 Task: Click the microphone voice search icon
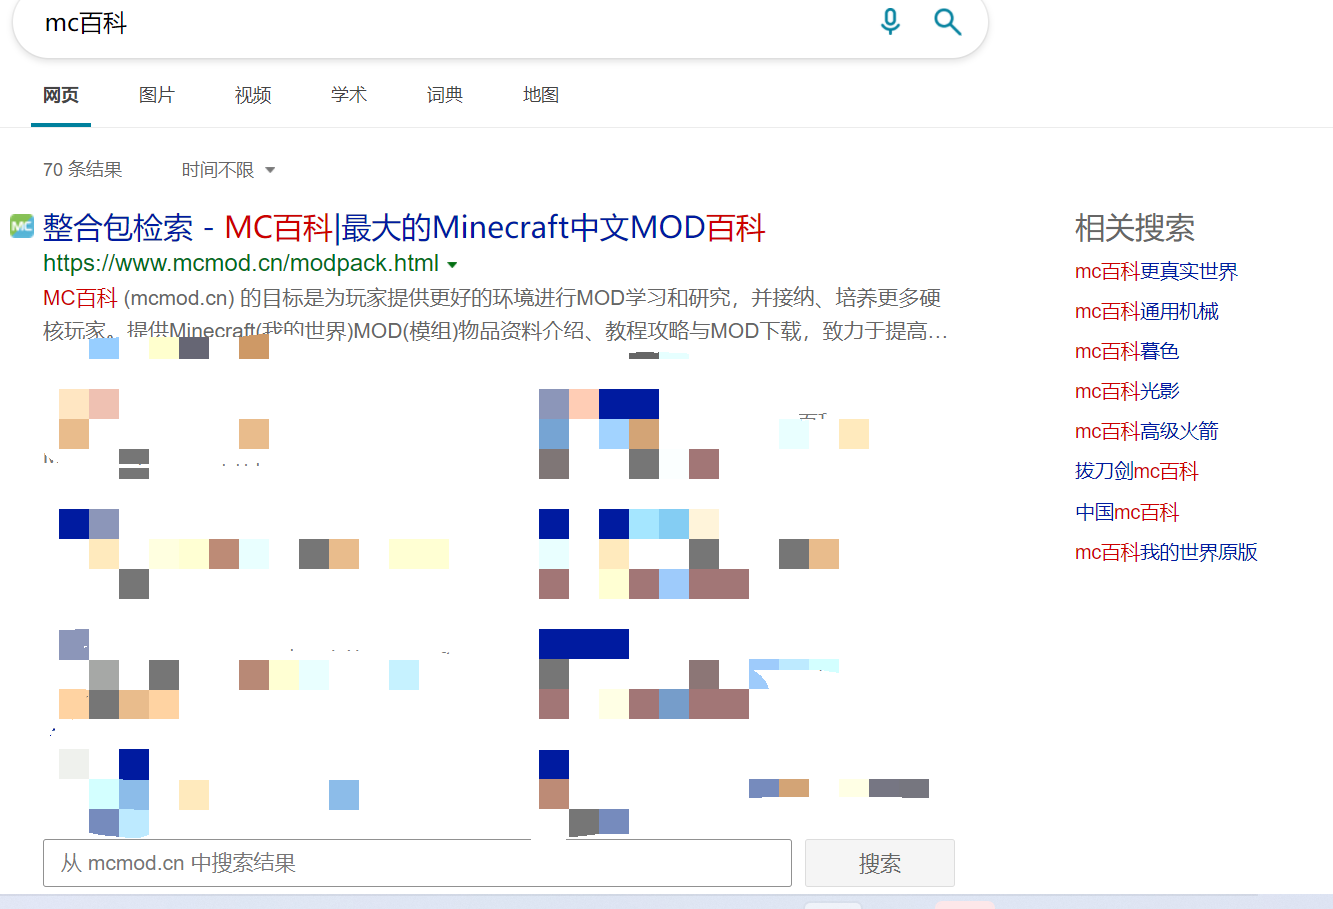coord(890,21)
